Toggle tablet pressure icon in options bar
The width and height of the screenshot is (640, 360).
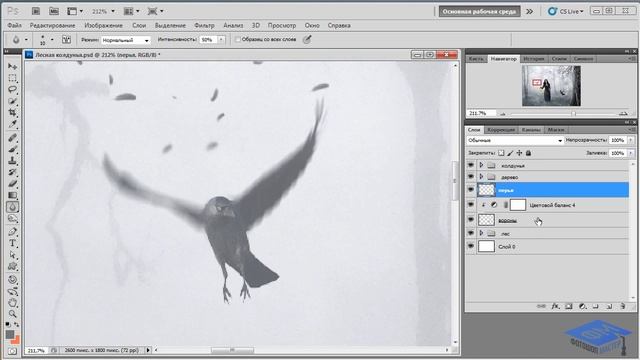click(x=307, y=40)
